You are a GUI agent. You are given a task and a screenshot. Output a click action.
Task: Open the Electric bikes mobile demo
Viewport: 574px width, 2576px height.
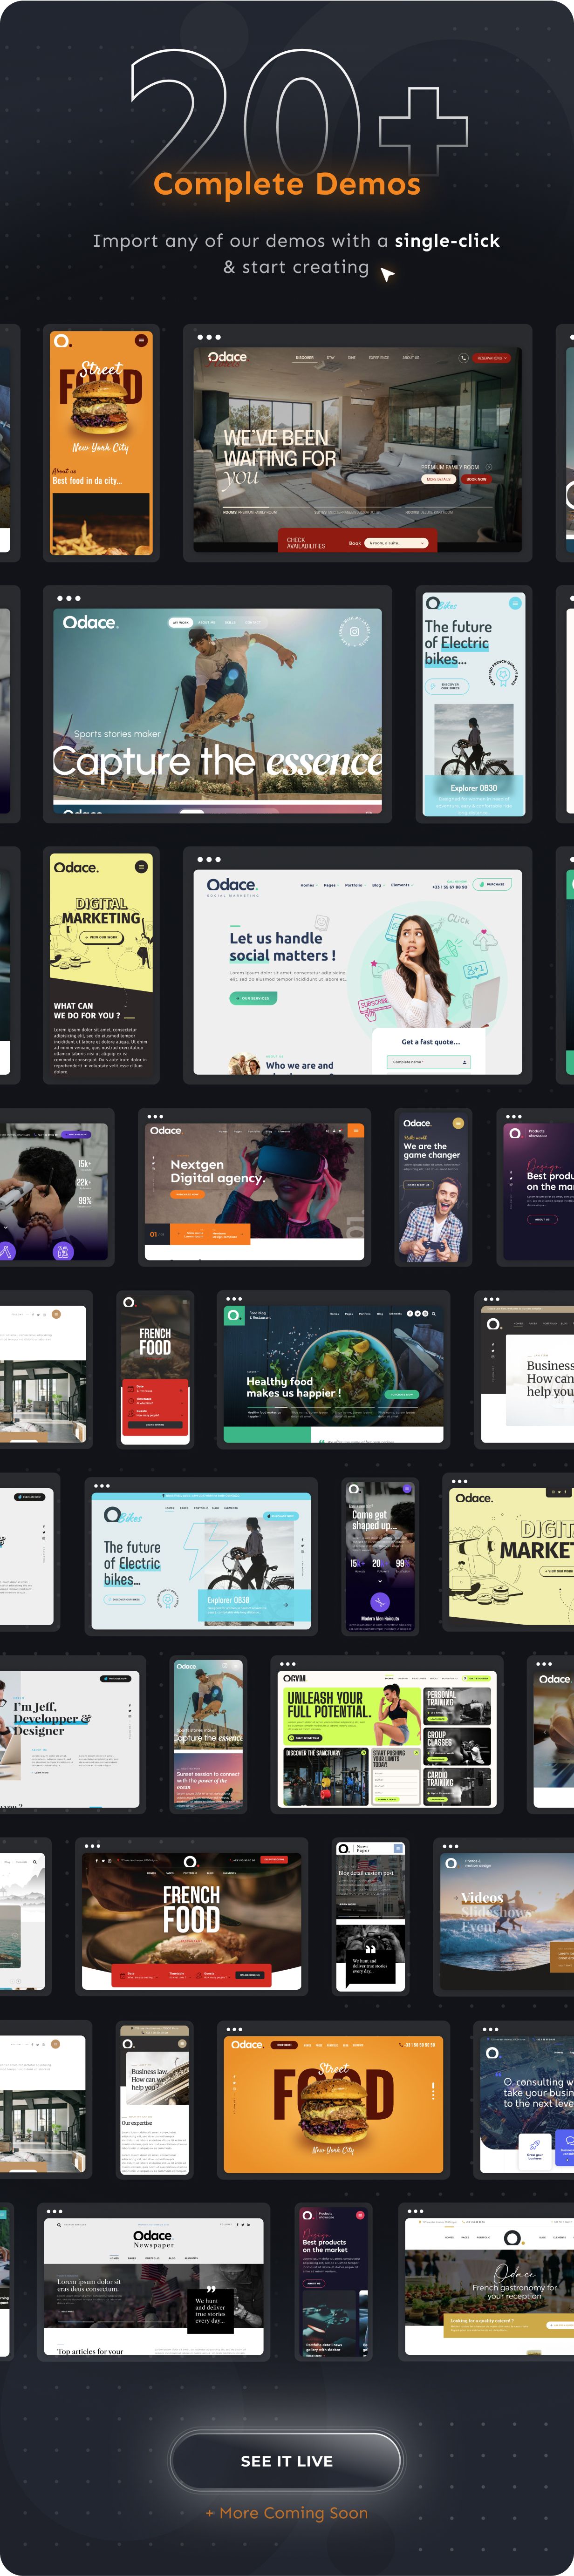474,704
